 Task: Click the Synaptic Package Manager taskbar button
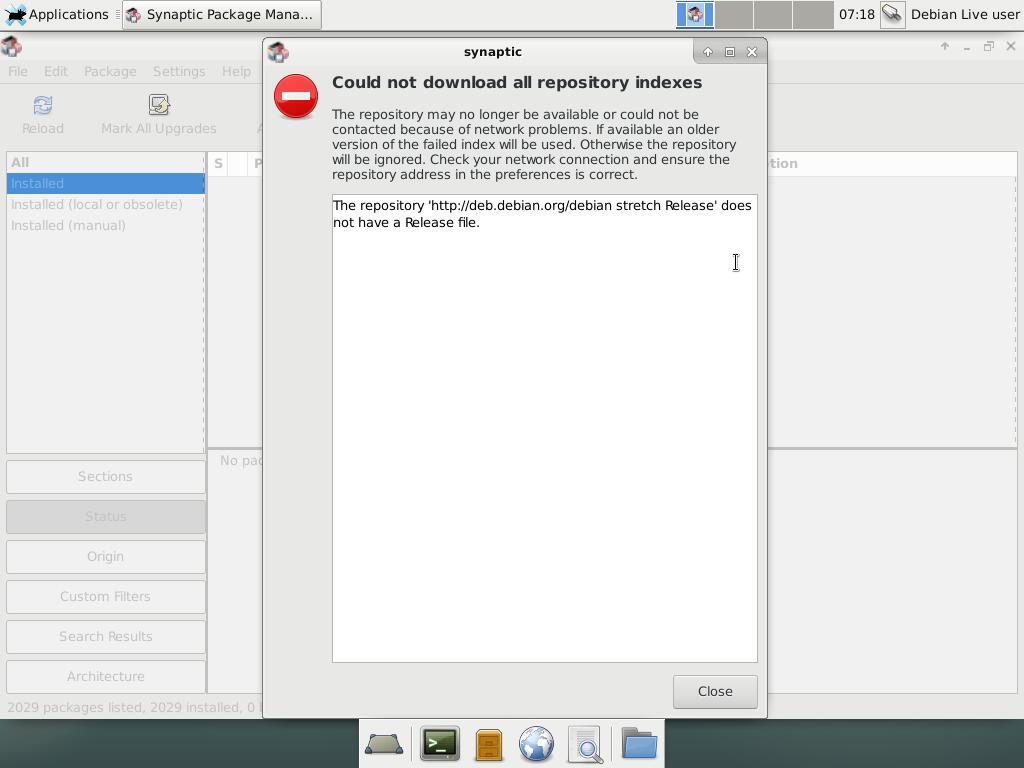[x=222, y=14]
